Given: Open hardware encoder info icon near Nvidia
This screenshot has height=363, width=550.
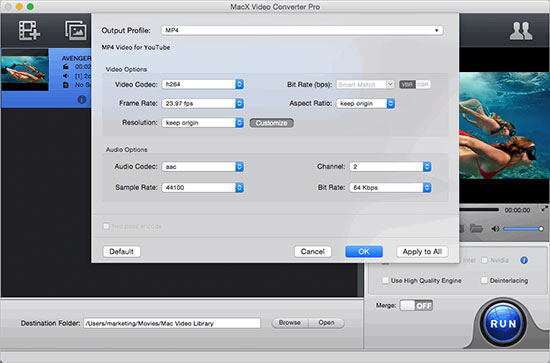Looking at the screenshot, I should (x=524, y=260).
